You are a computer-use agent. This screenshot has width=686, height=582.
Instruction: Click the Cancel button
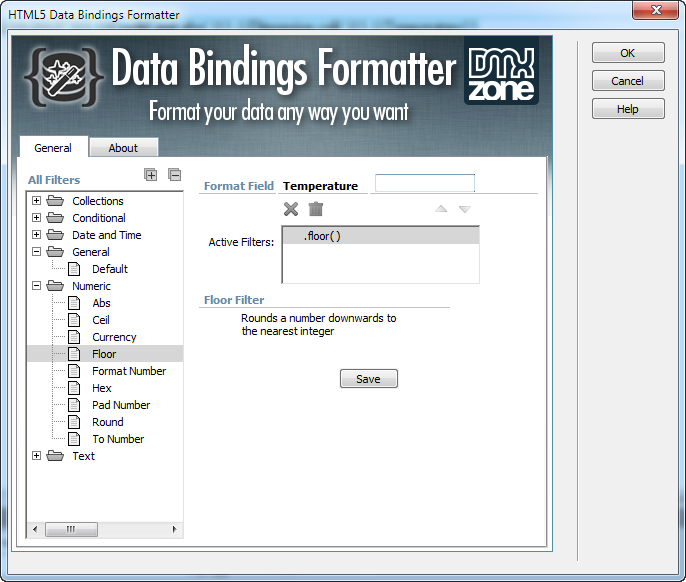(x=628, y=81)
